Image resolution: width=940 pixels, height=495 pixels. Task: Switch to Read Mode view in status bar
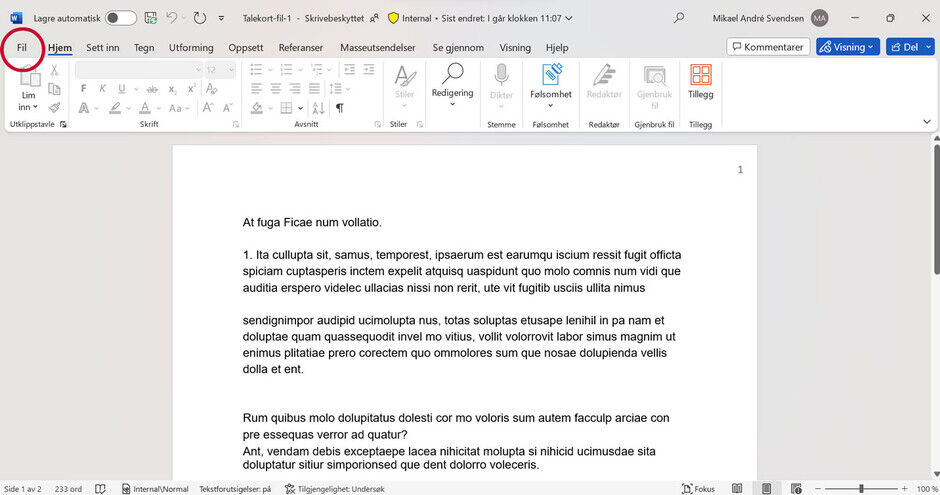click(x=737, y=489)
